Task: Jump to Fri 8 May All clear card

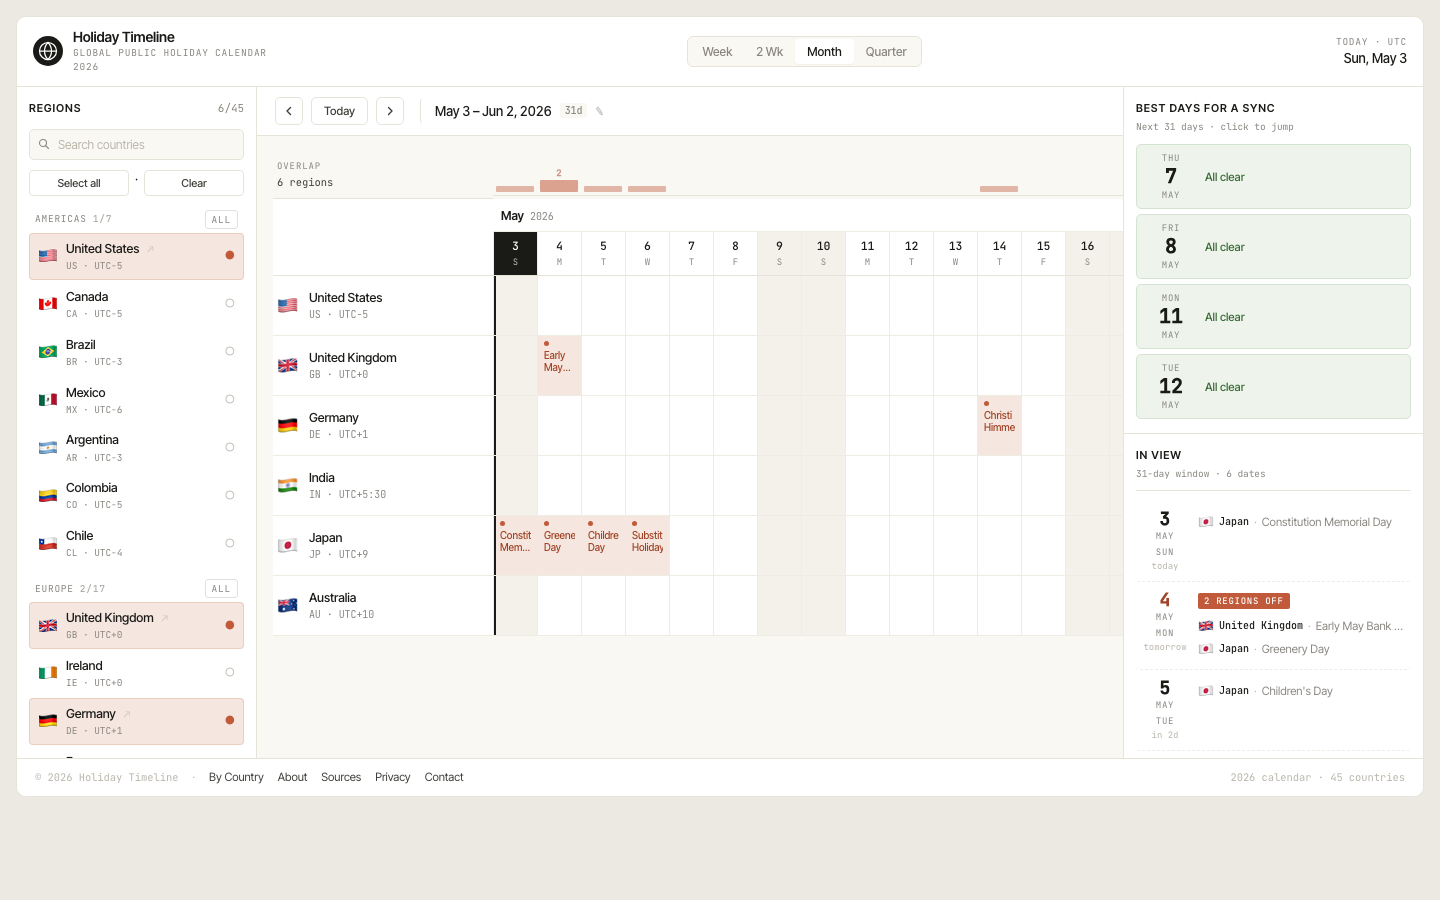Action: [x=1273, y=247]
